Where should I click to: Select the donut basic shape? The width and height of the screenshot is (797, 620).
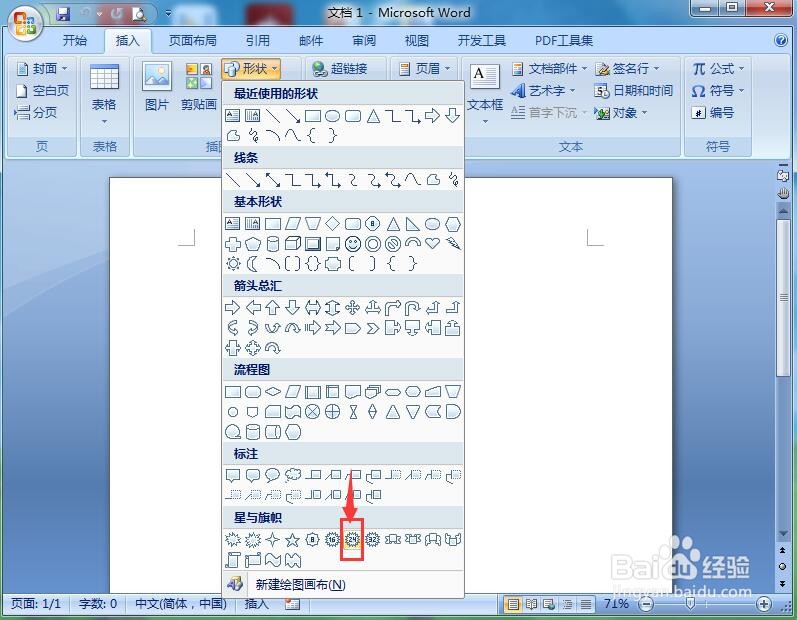coord(373,244)
